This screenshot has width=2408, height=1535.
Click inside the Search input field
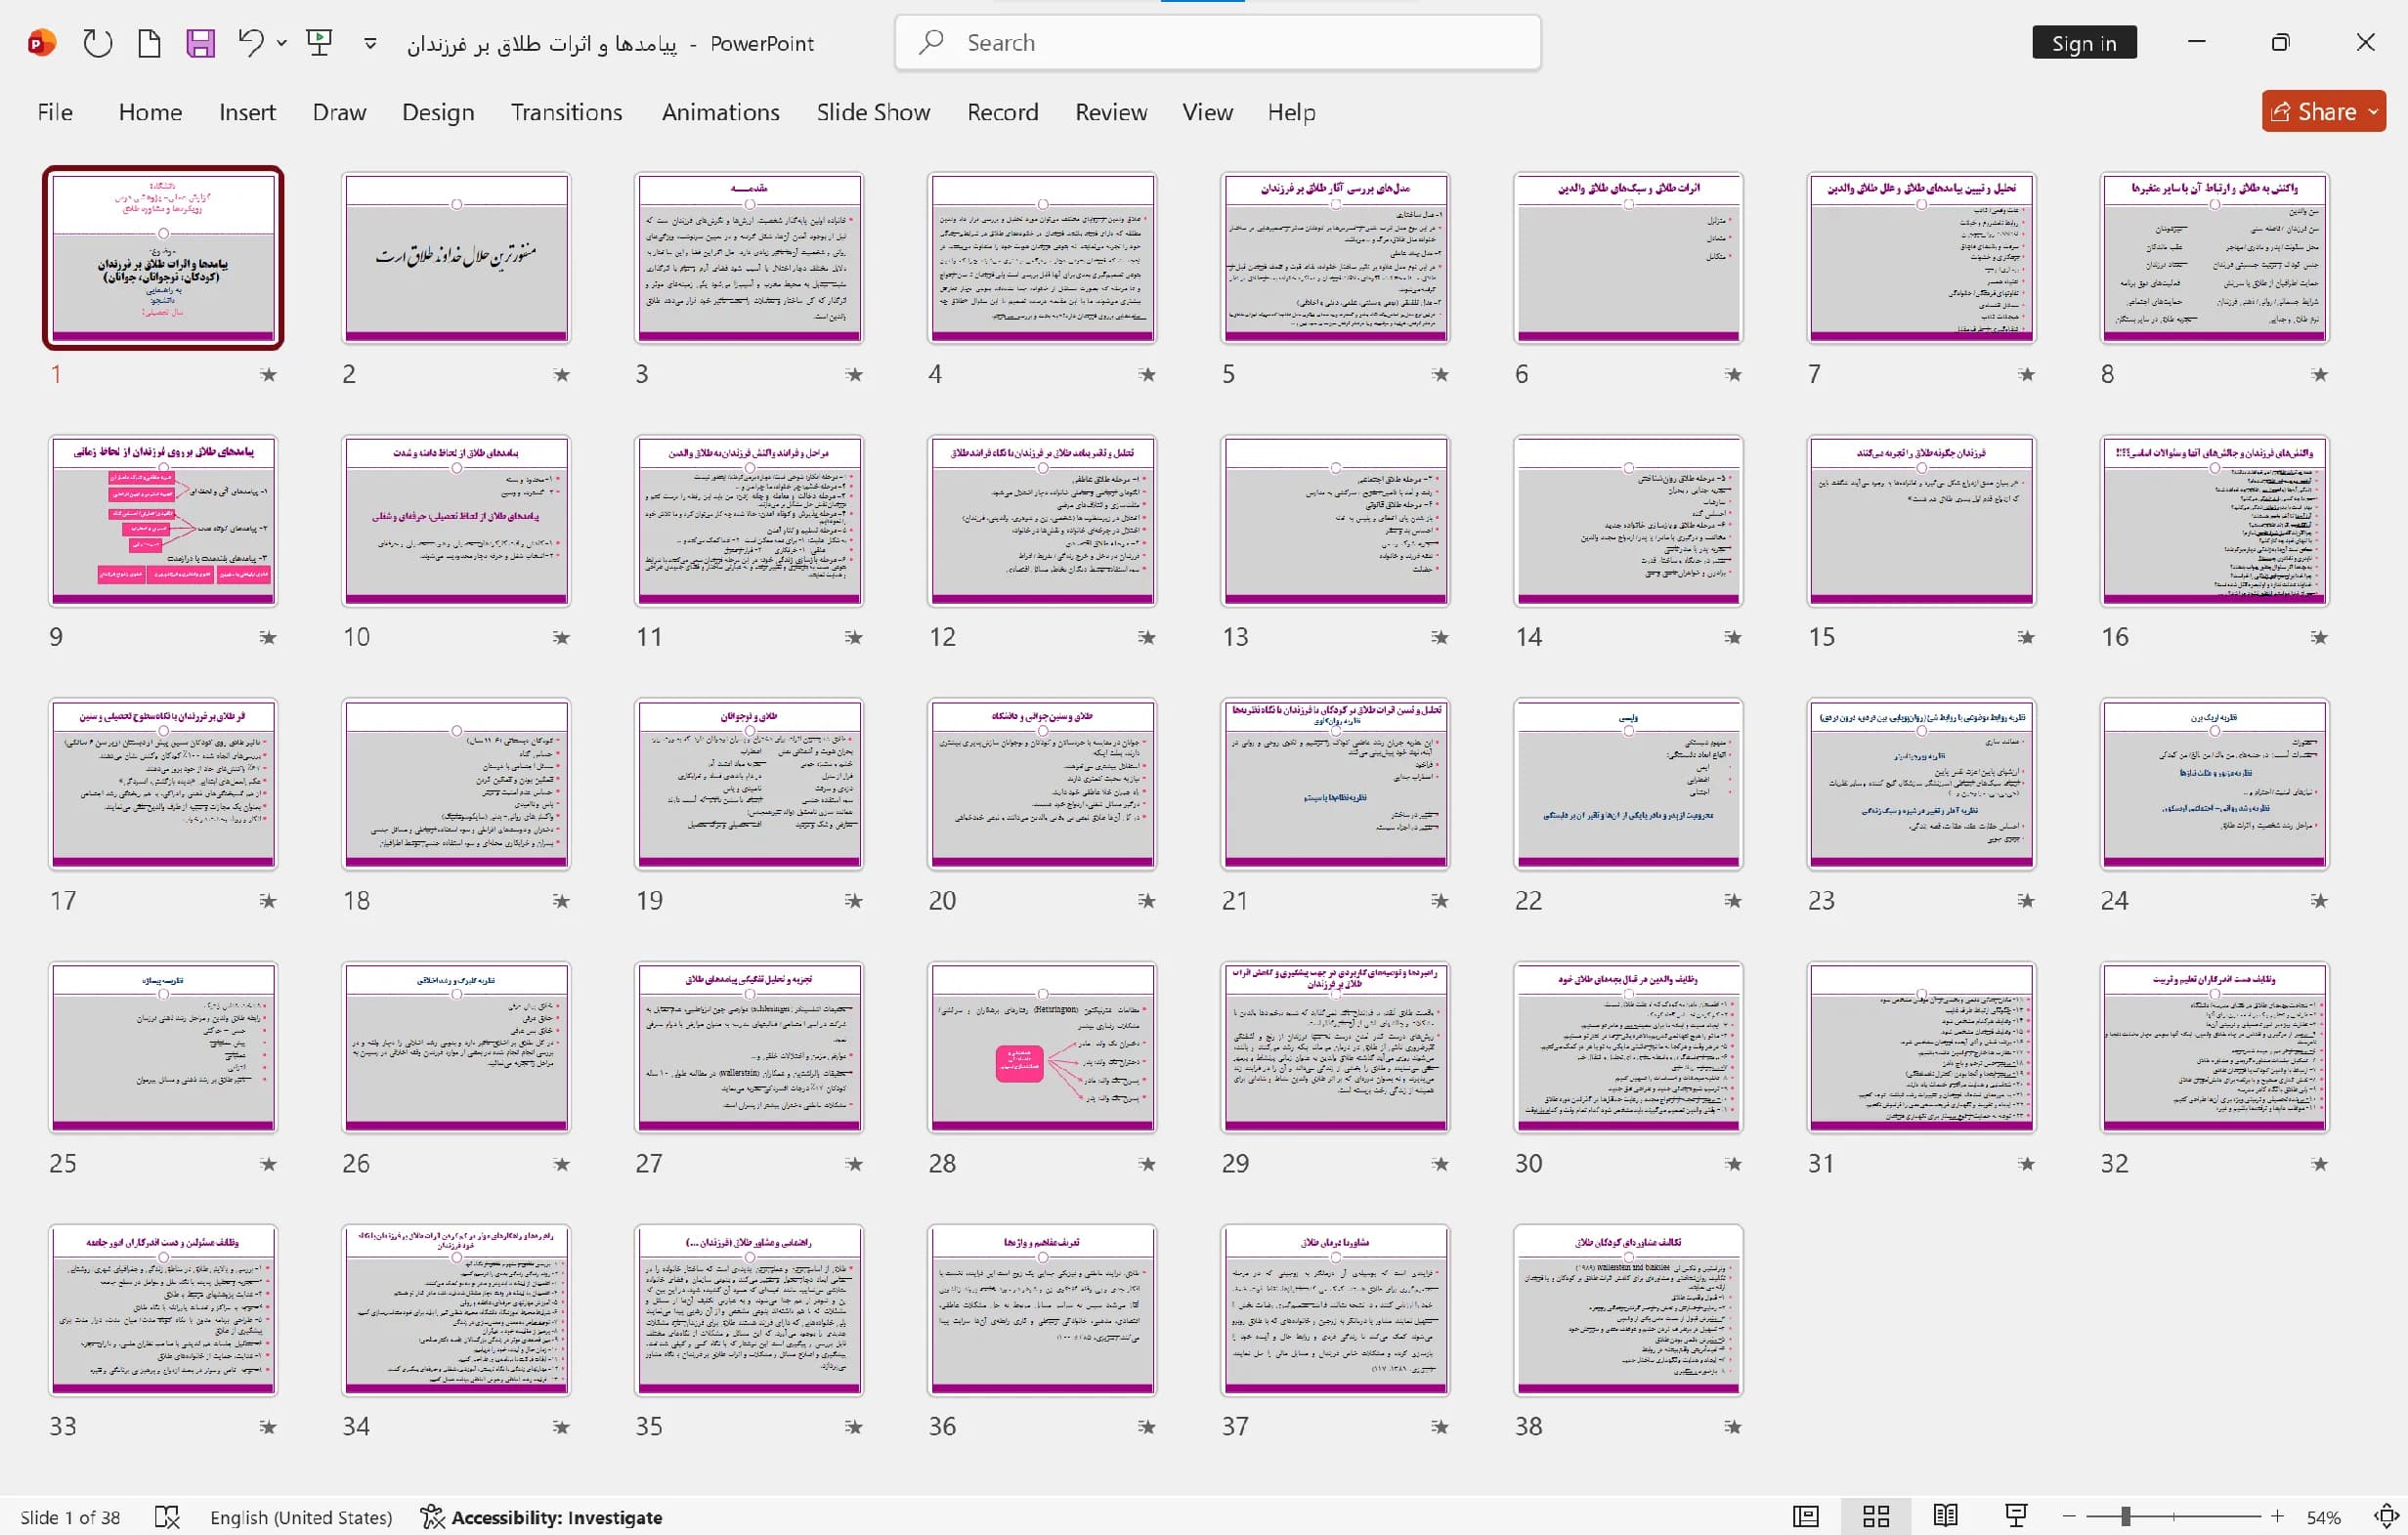coord(1217,42)
